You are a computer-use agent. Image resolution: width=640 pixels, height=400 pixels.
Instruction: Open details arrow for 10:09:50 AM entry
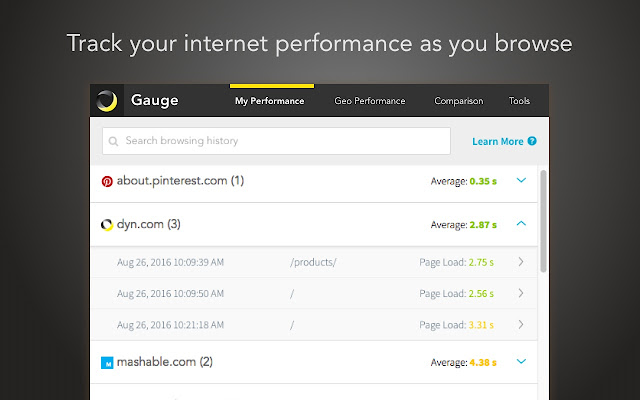[x=521, y=293]
